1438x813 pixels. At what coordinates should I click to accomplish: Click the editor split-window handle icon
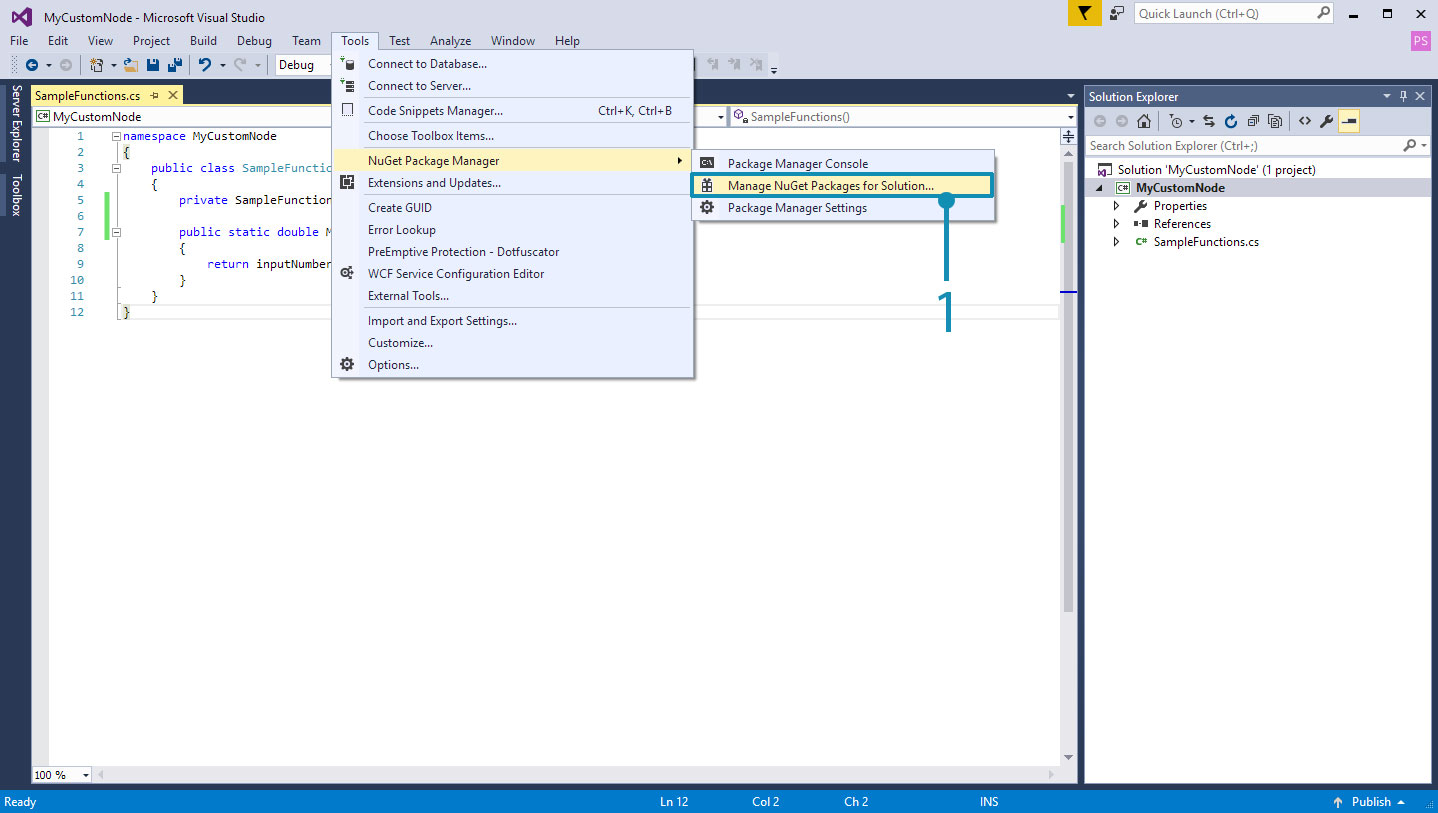1069,136
